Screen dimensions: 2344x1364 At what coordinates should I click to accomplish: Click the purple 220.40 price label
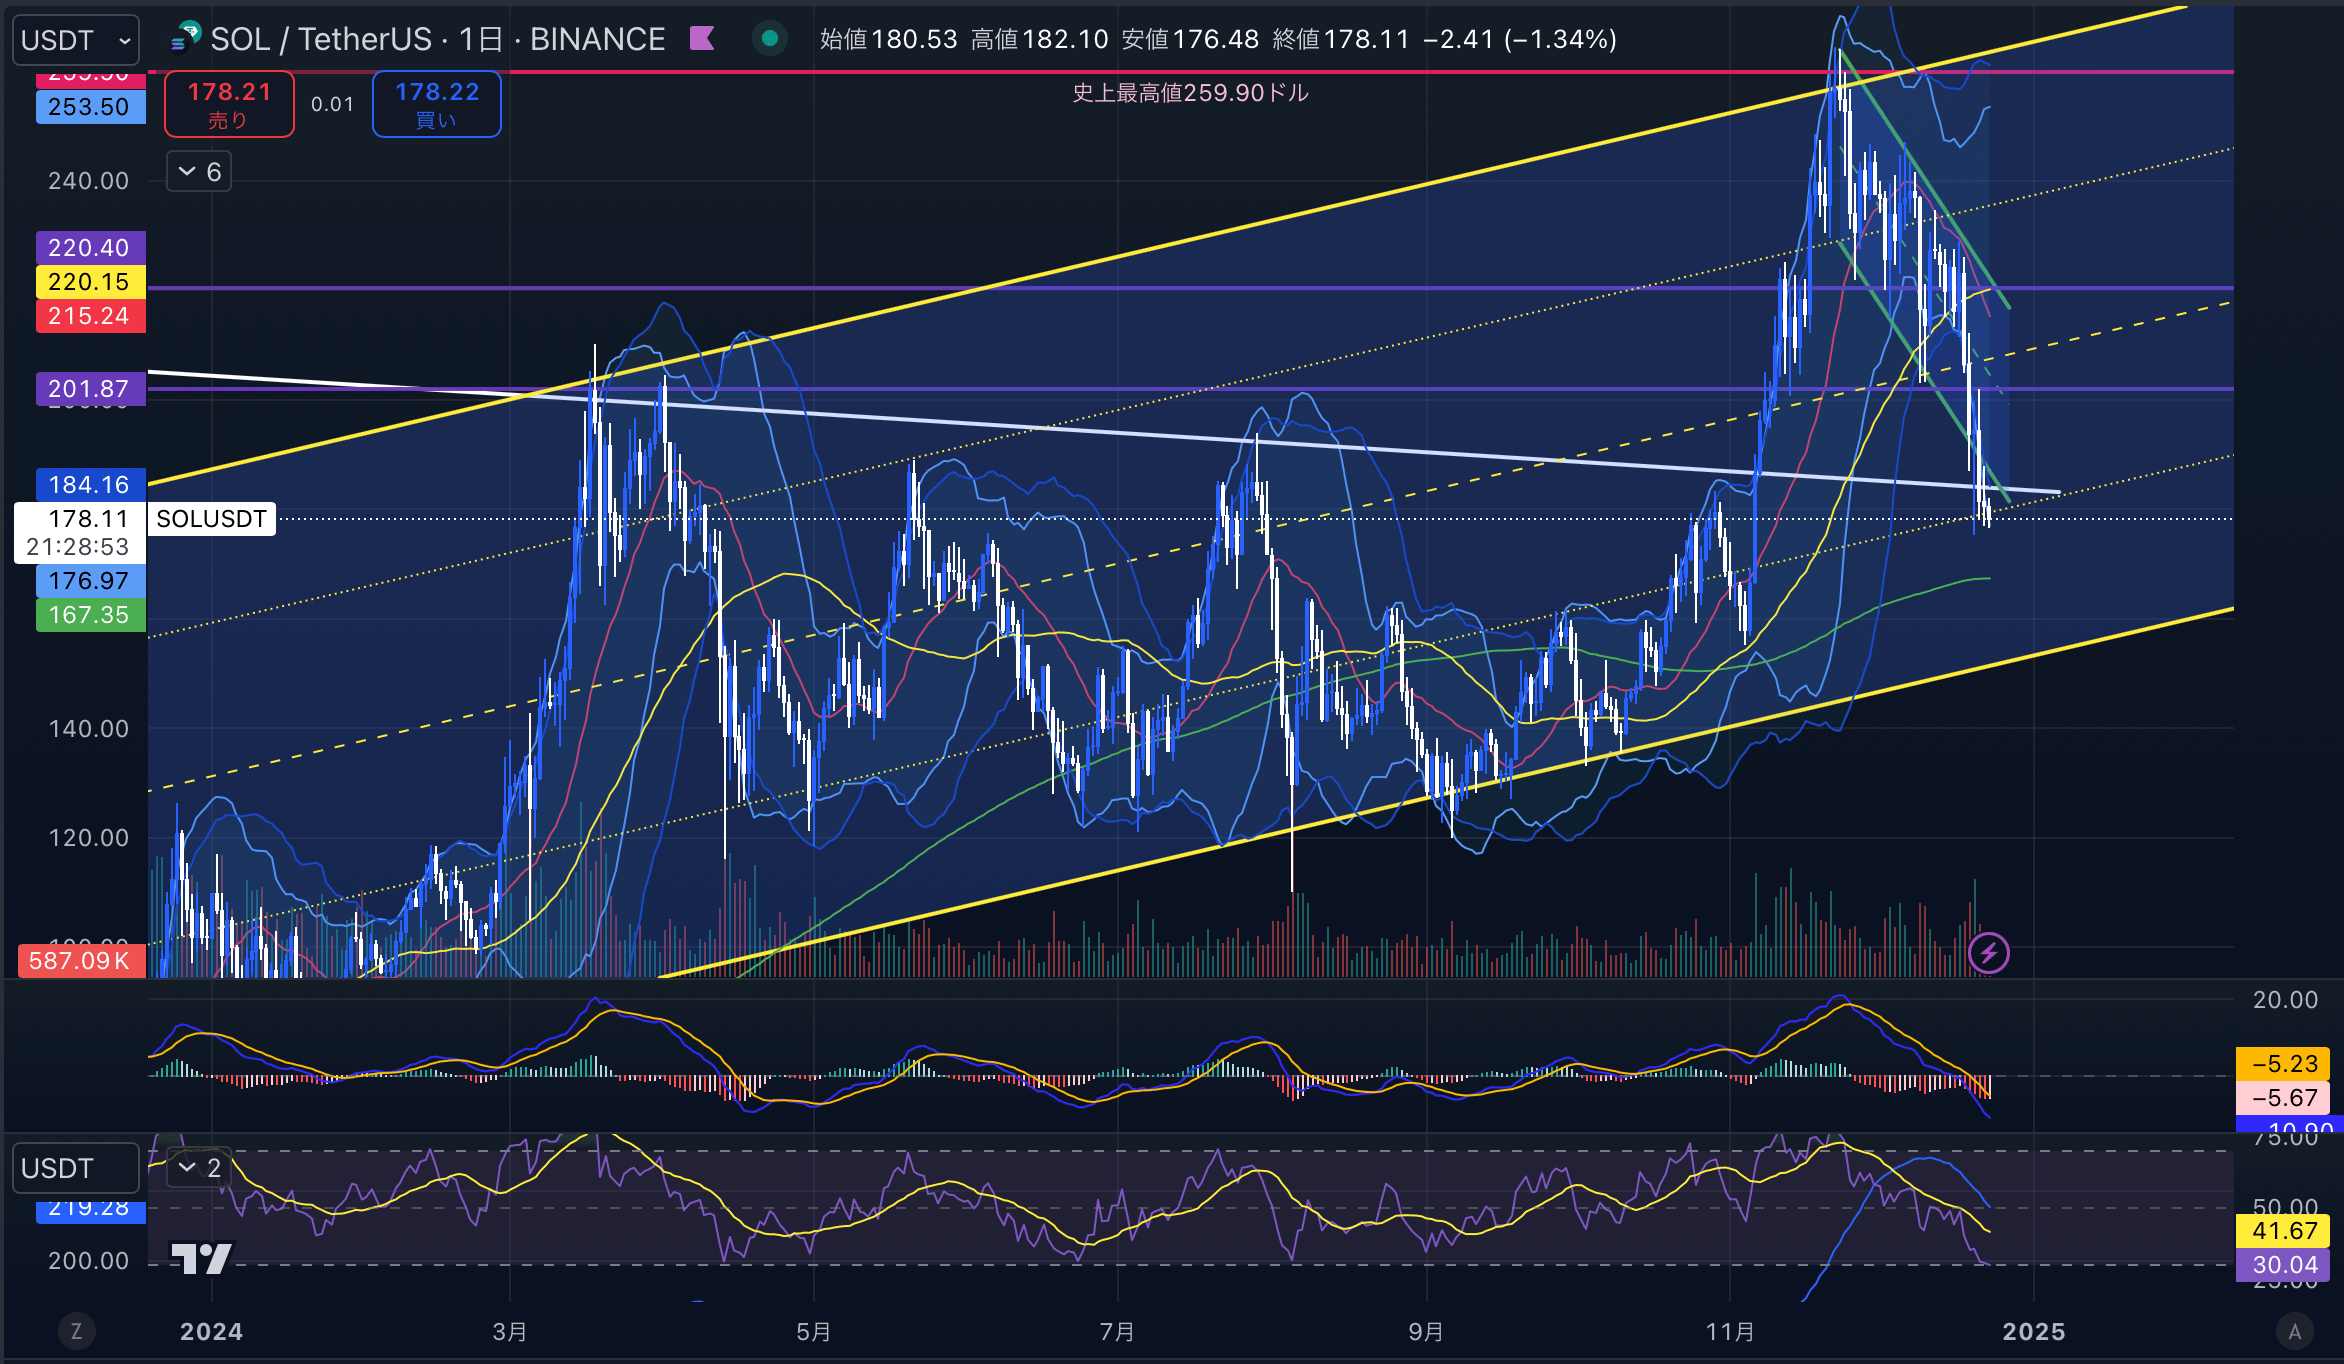coord(90,248)
